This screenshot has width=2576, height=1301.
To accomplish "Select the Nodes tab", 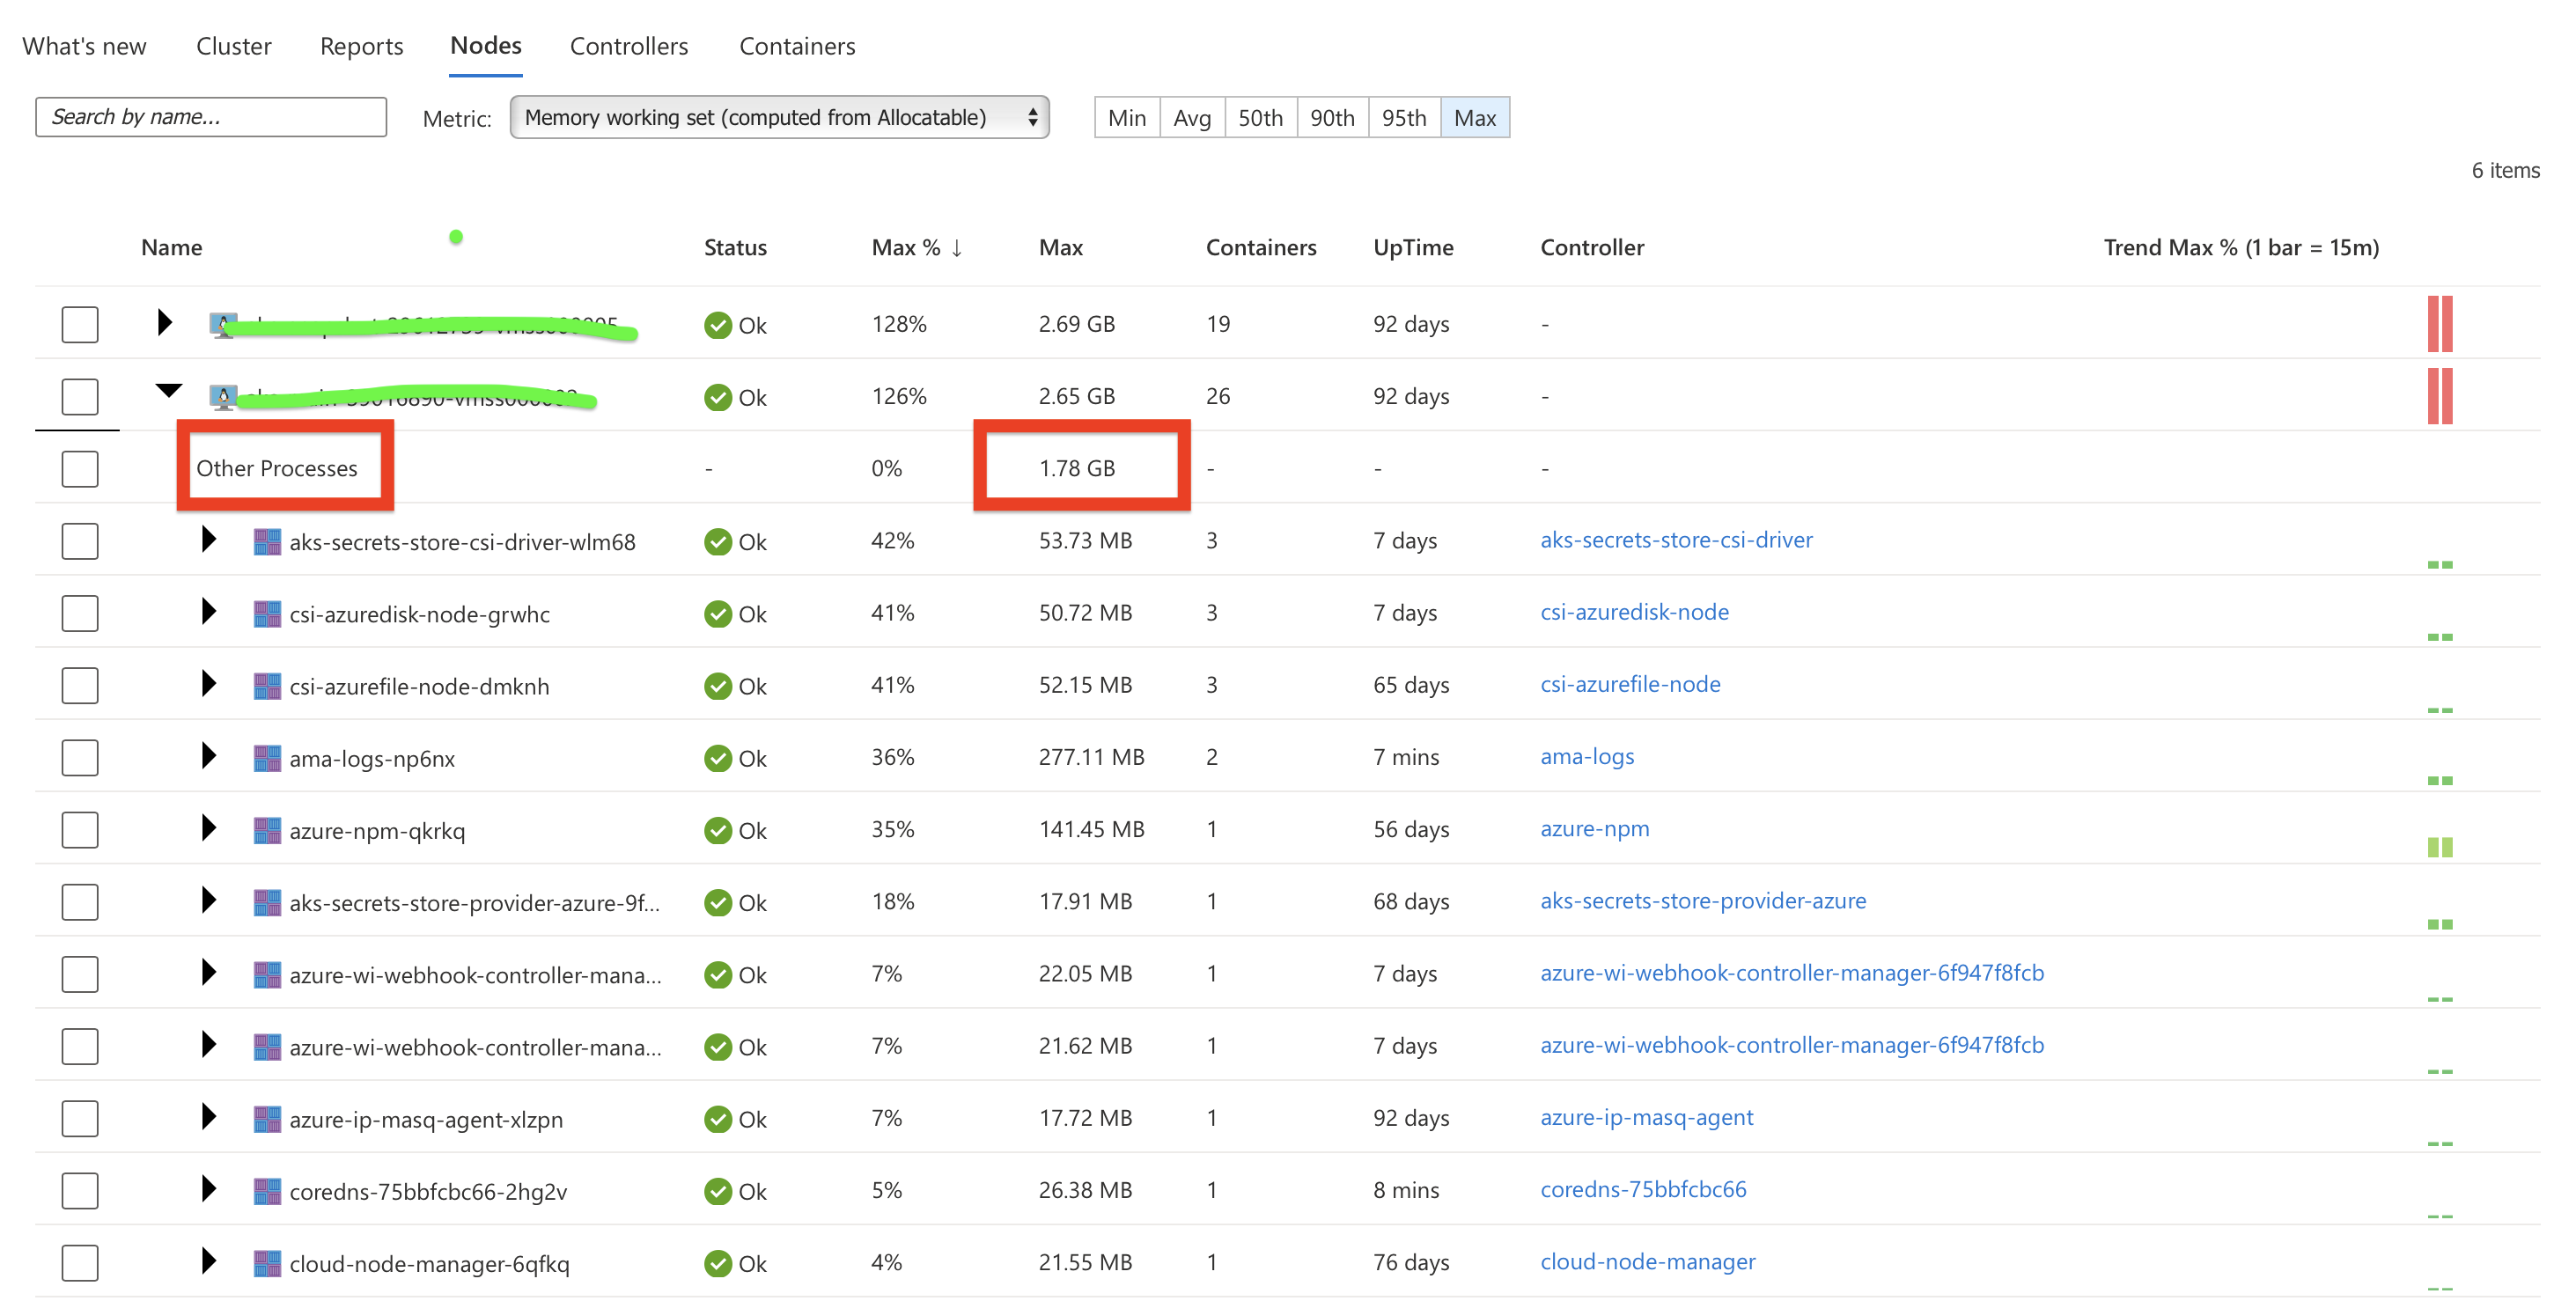I will (x=486, y=46).
